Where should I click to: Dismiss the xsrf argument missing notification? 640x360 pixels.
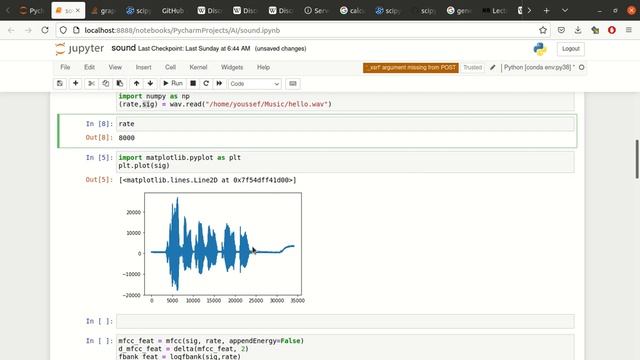point(411,67)
